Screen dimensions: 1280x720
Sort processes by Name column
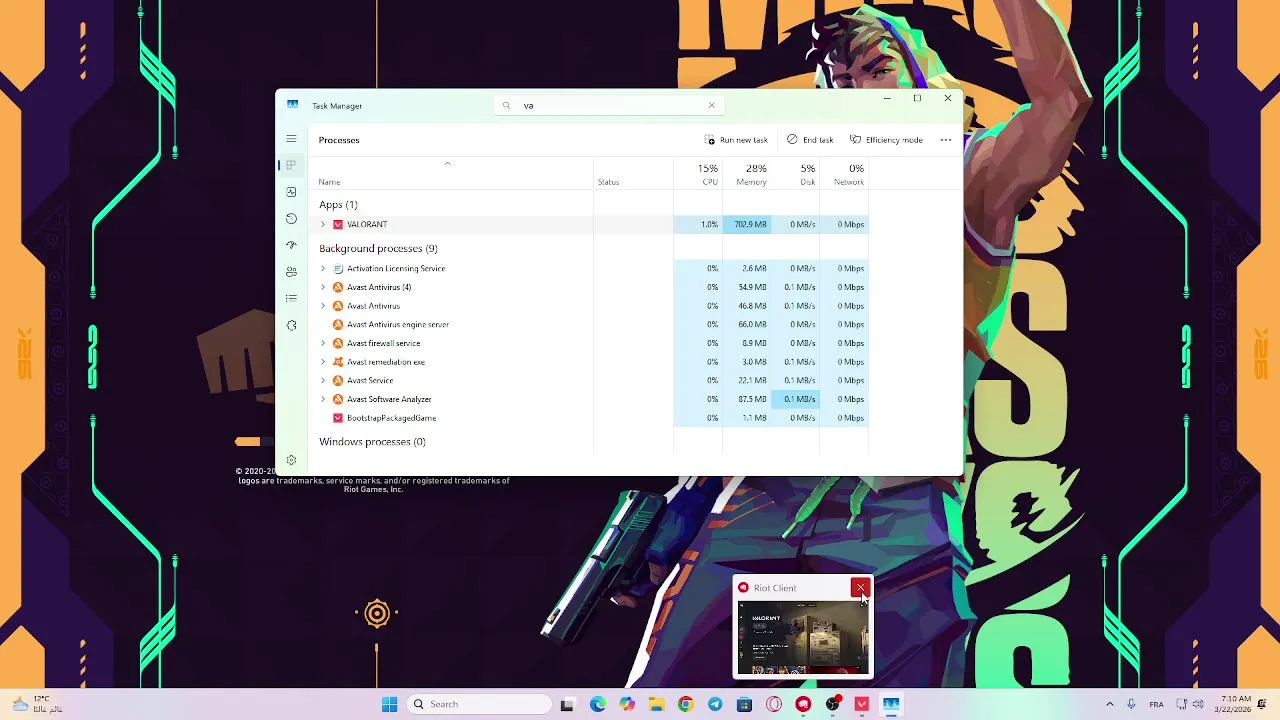[x=329, y=182]
